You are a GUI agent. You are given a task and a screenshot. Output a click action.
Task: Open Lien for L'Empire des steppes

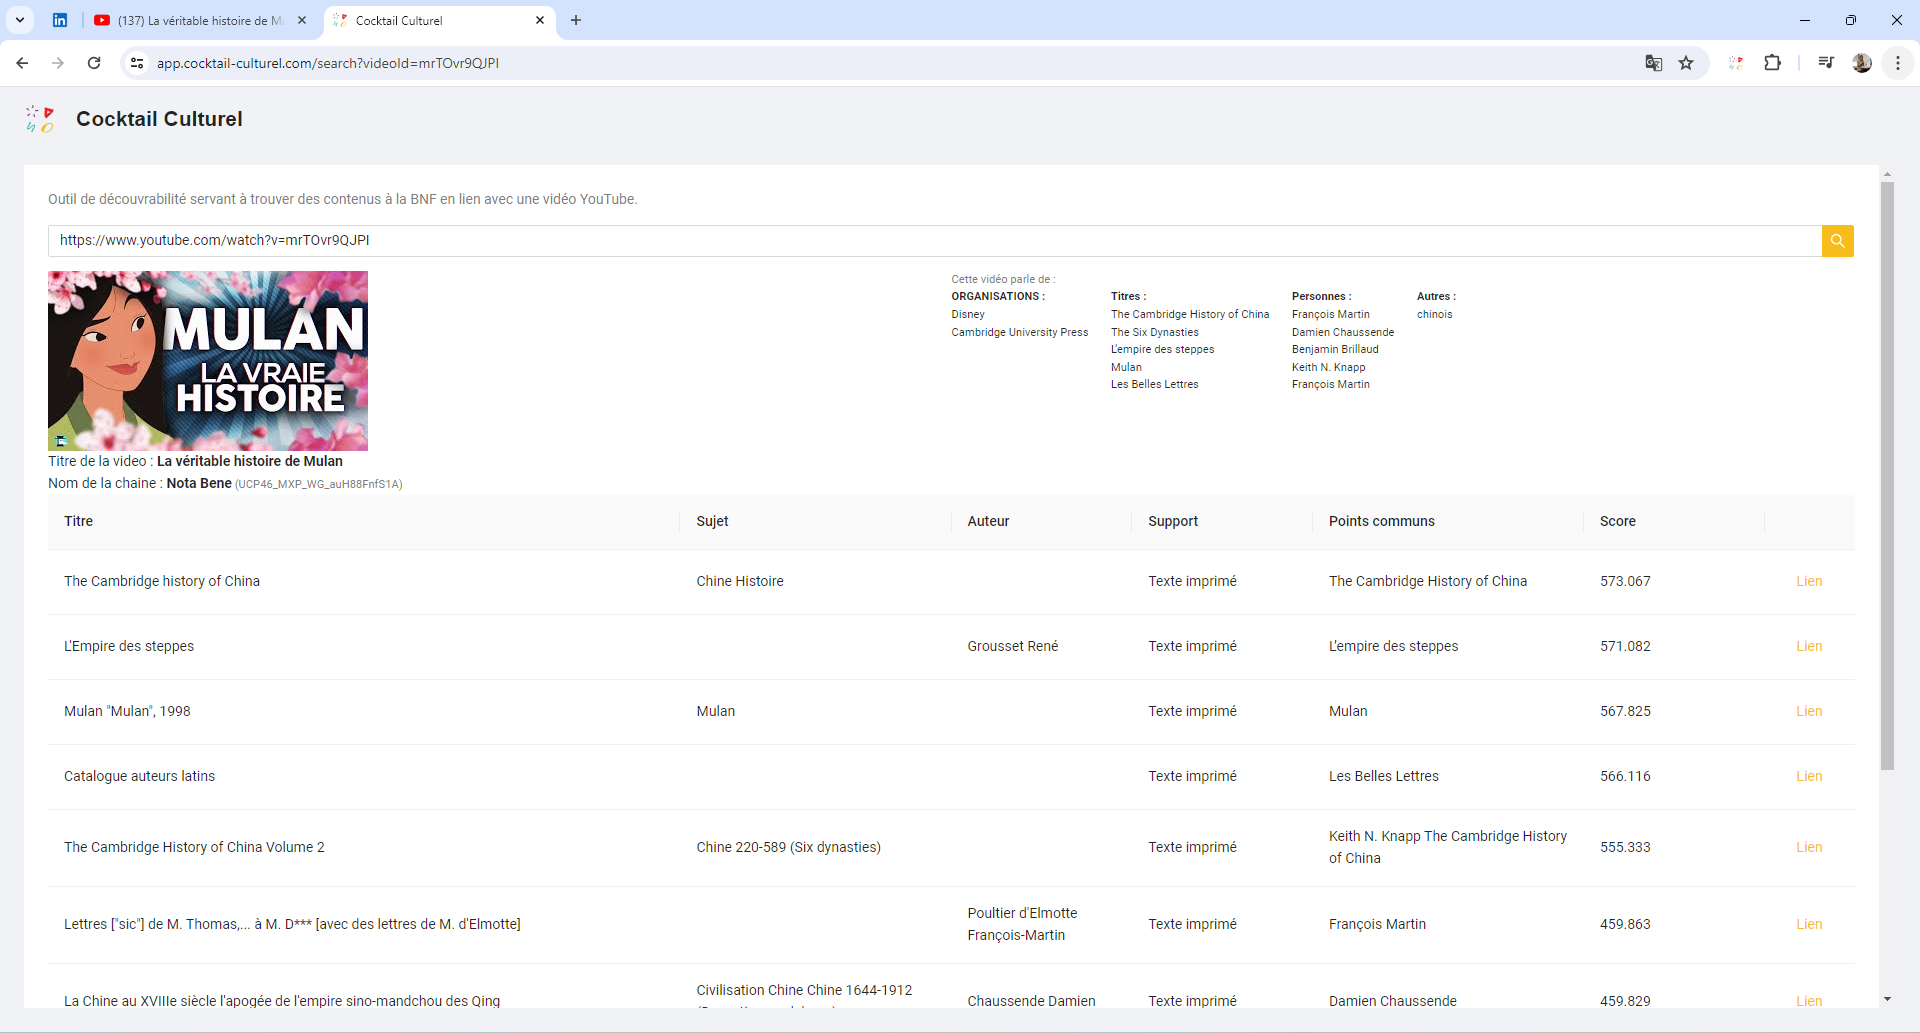click(x=1809, y=646)
